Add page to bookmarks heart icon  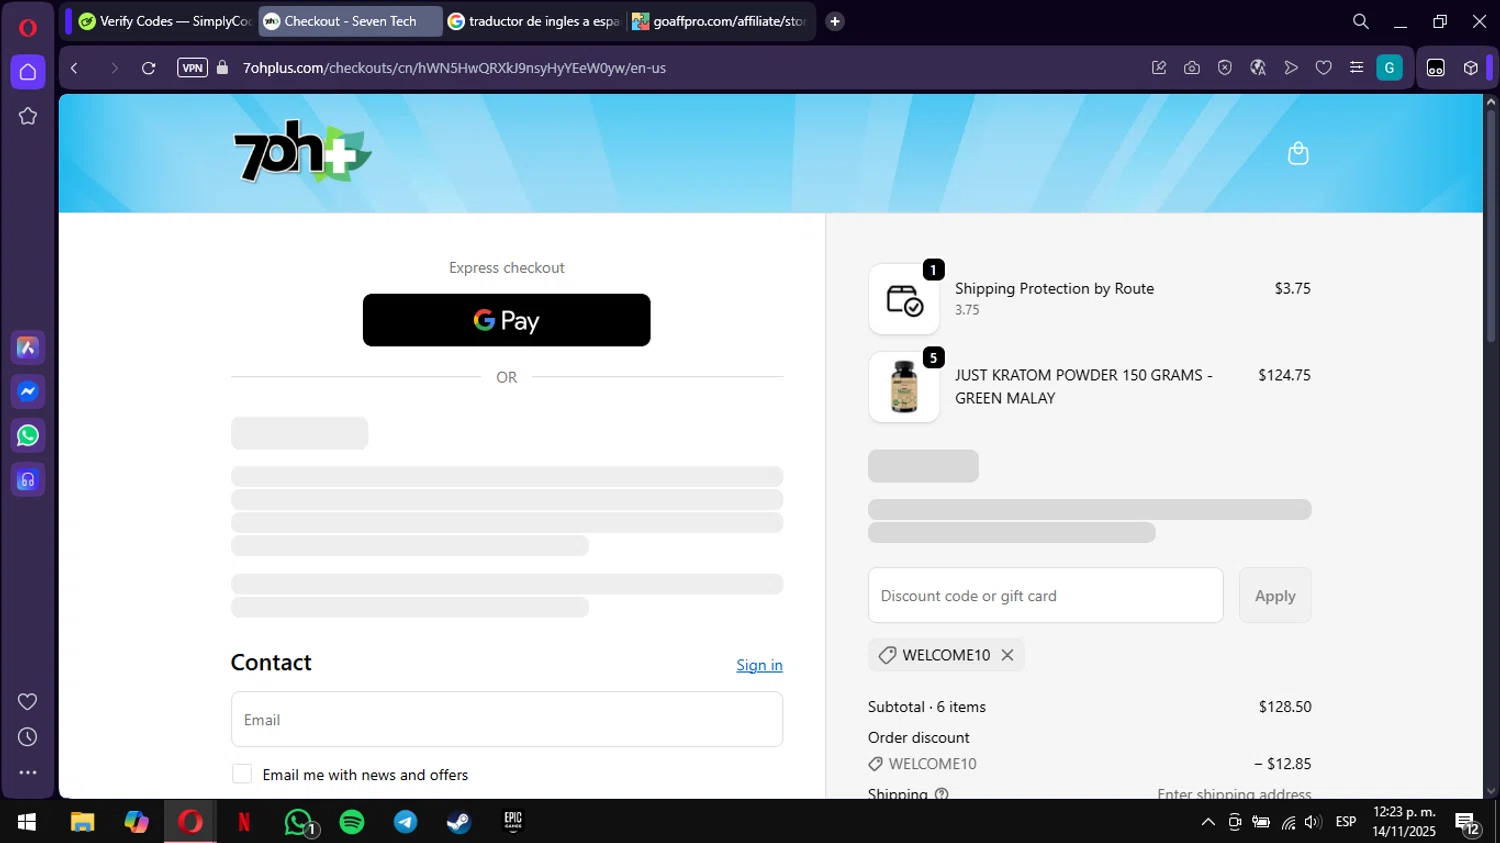1323,68
